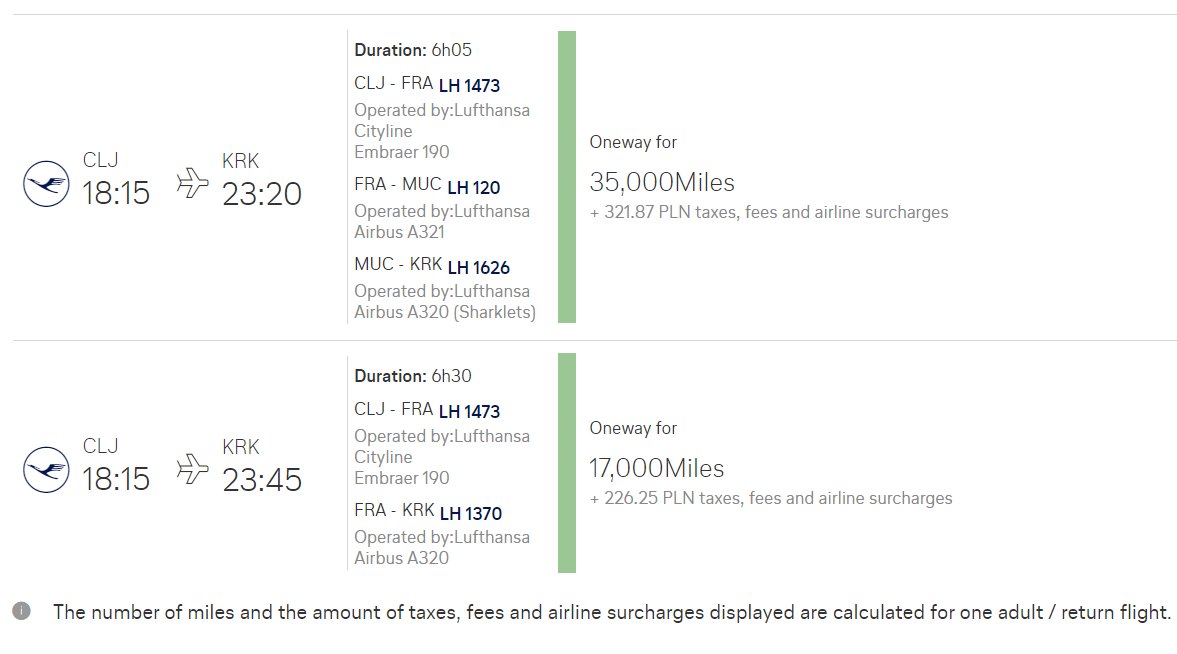
Task: Click the 226.25 PLN taxes and fees text
Action: [x=771, y=499]
